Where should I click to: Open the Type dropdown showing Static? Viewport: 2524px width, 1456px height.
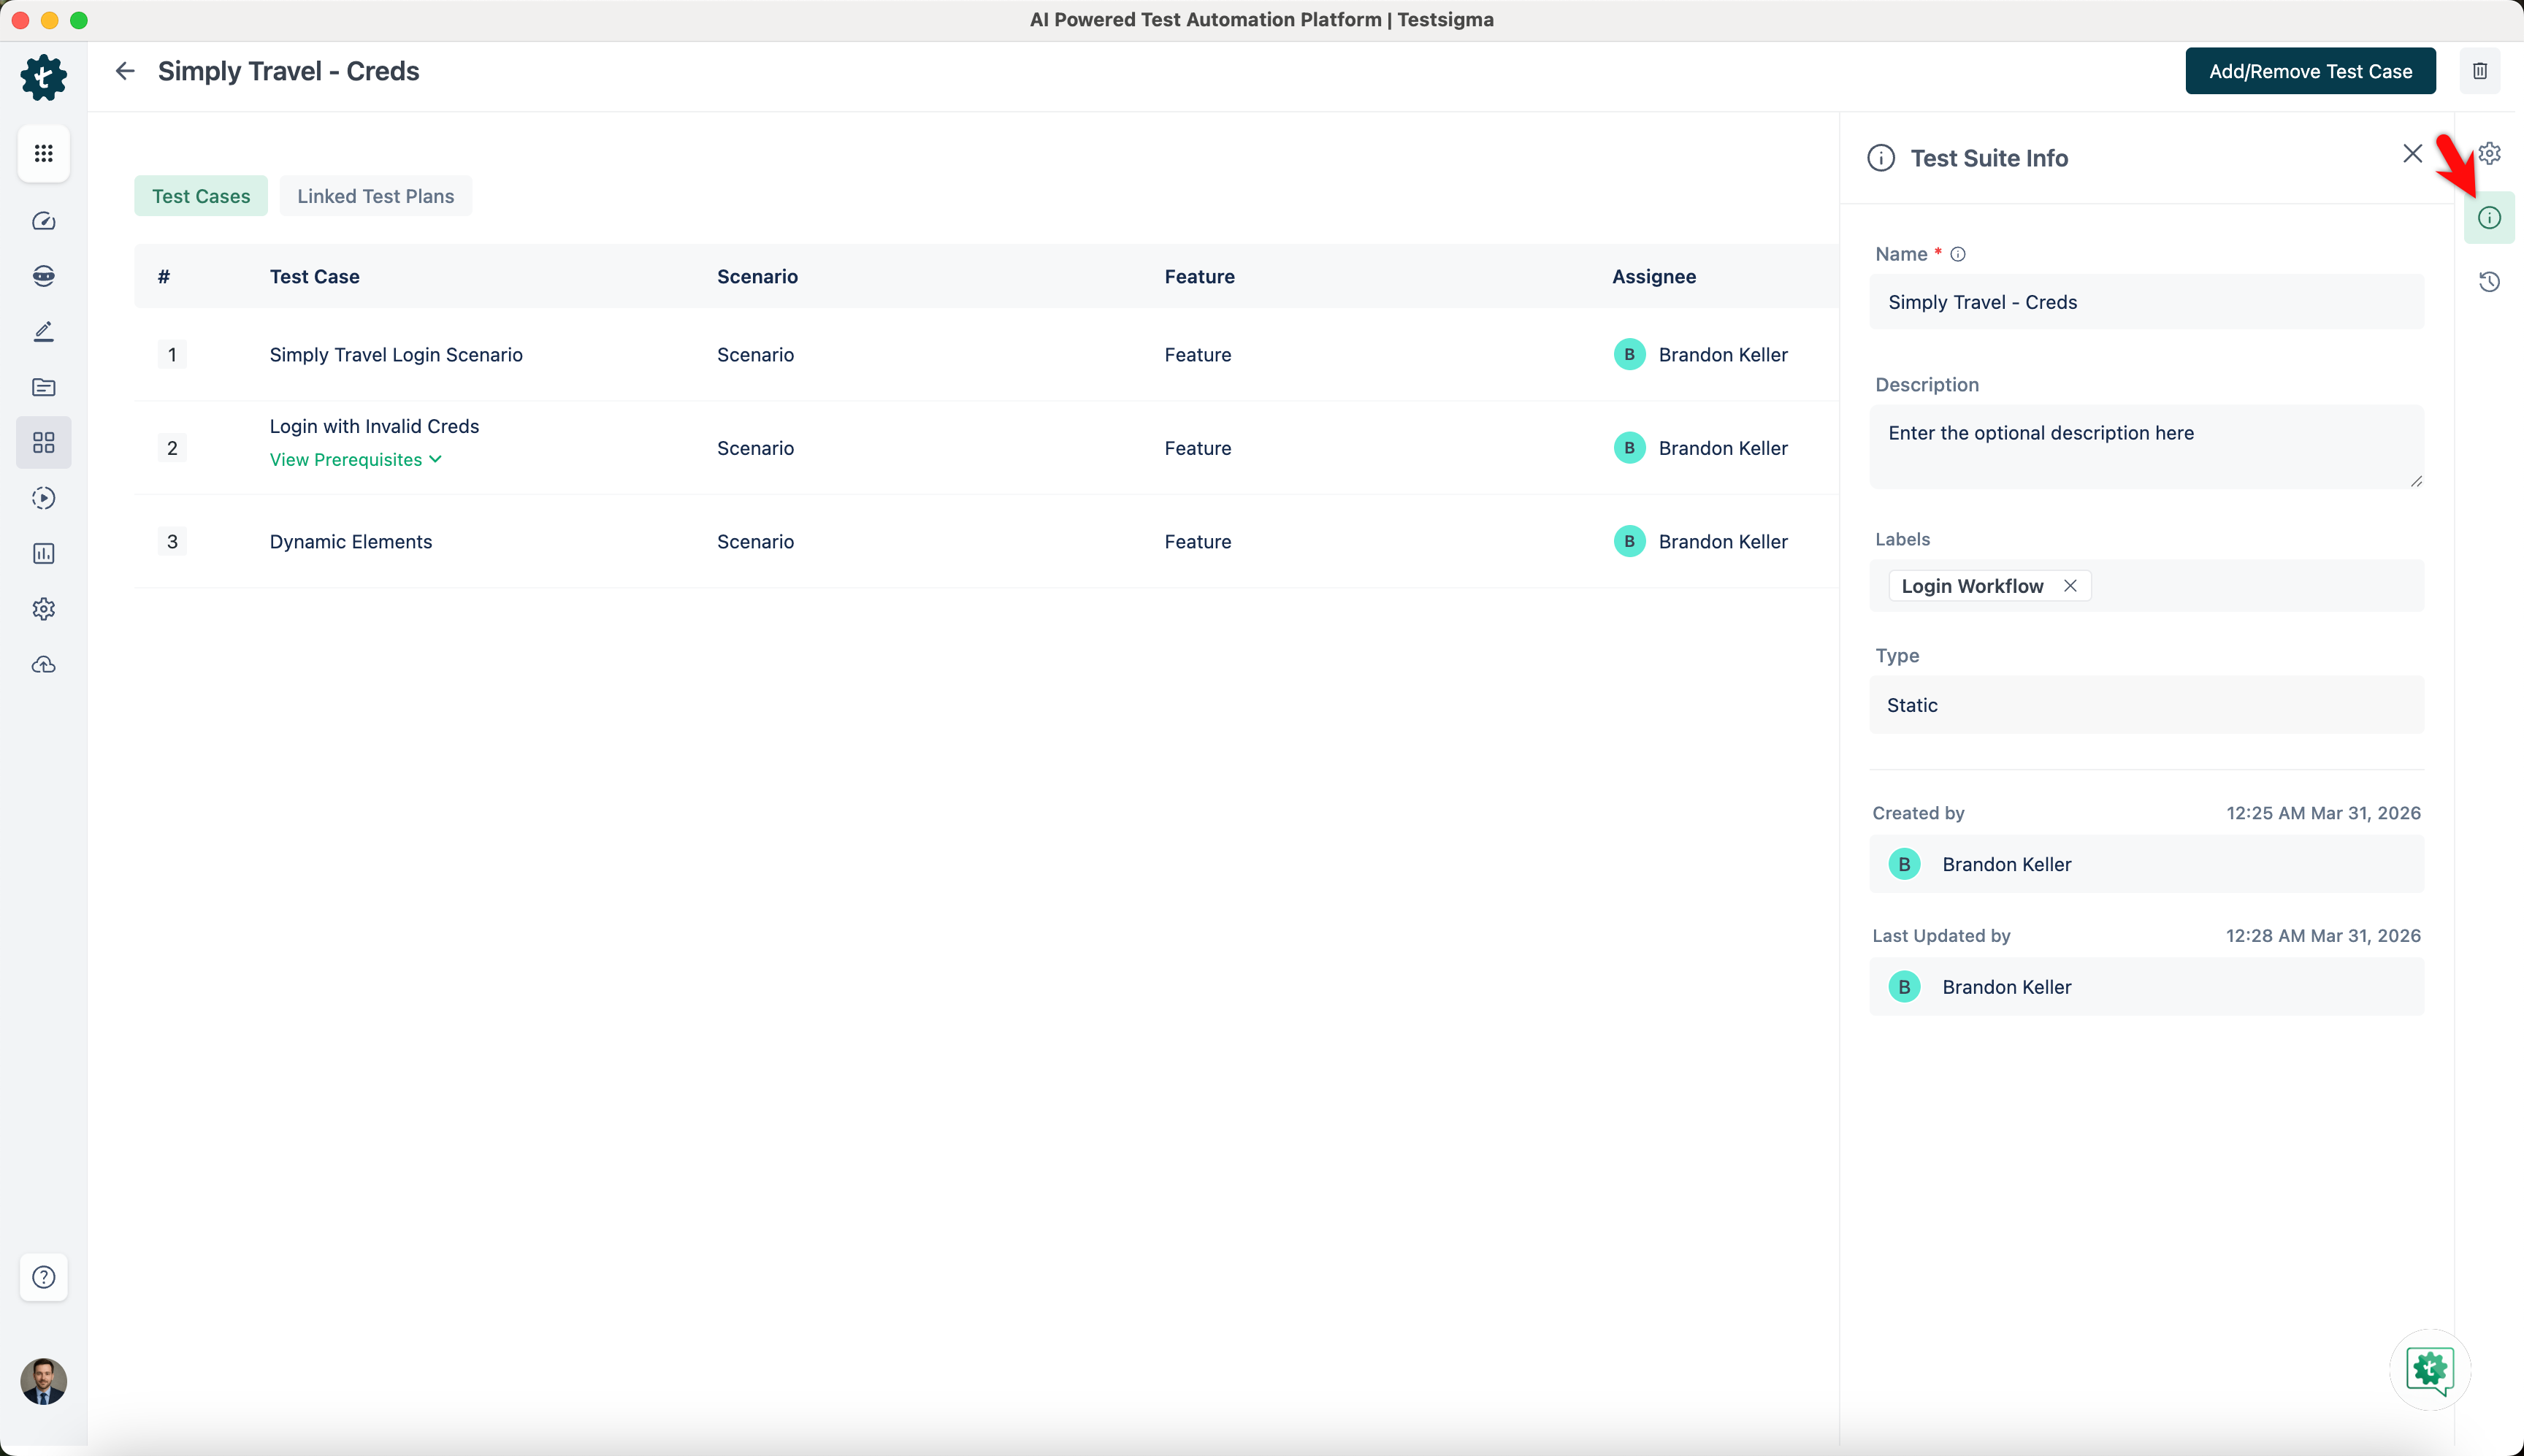[2145, 705]
